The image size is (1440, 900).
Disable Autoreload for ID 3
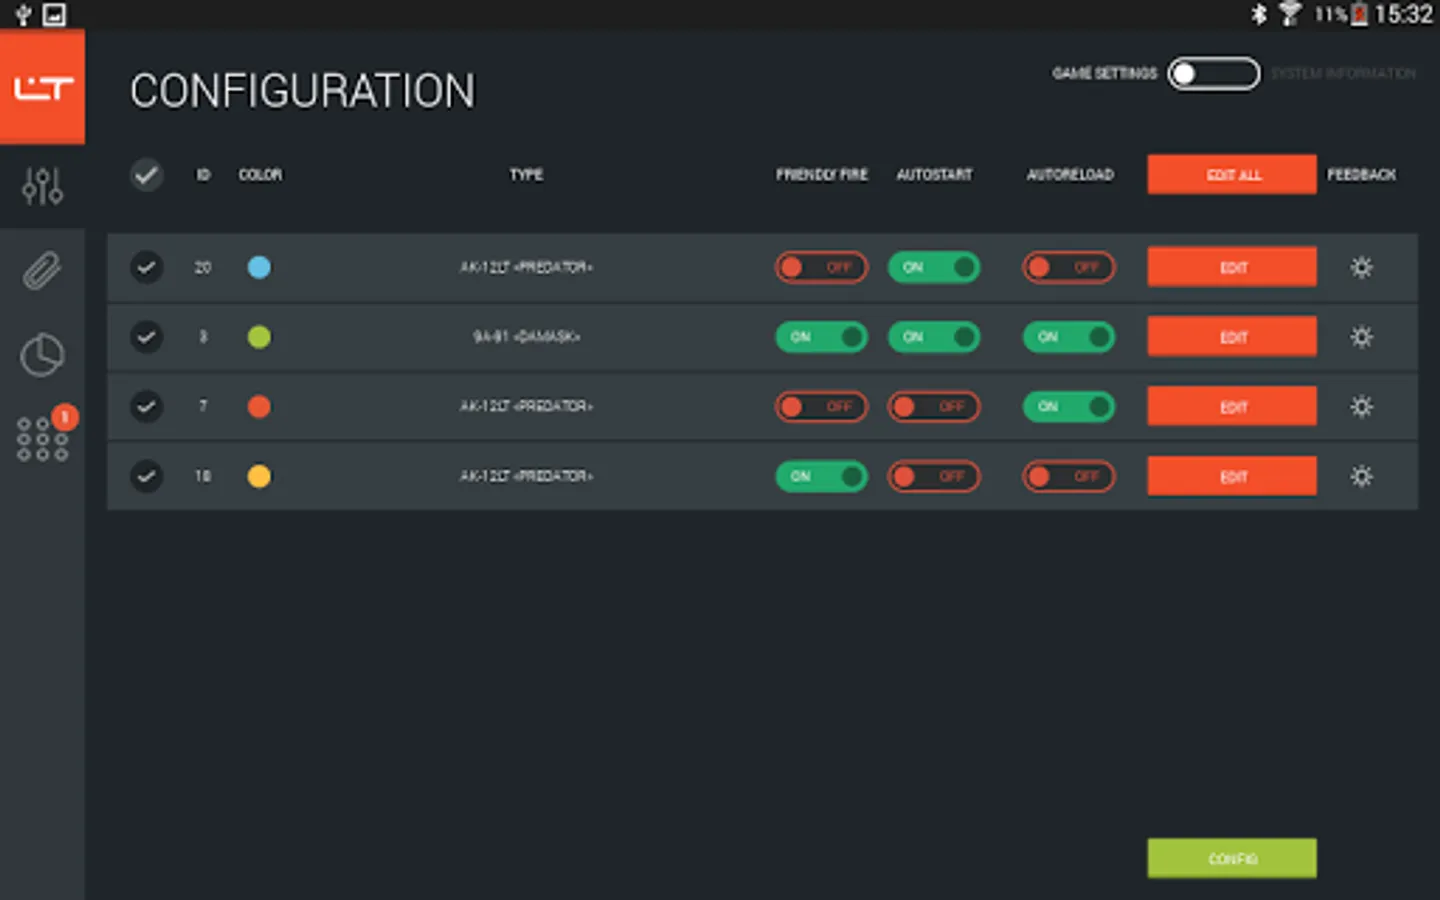(x=1068, y=337)
